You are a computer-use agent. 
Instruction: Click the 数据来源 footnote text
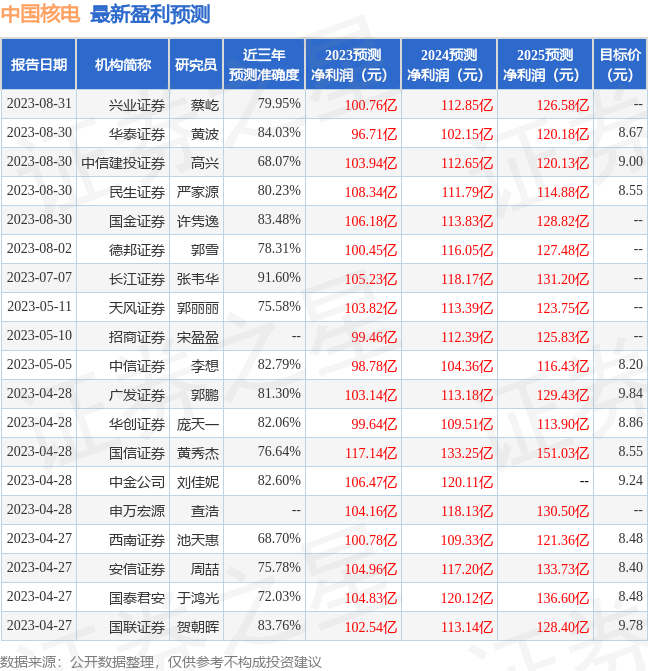coord(161,662)
